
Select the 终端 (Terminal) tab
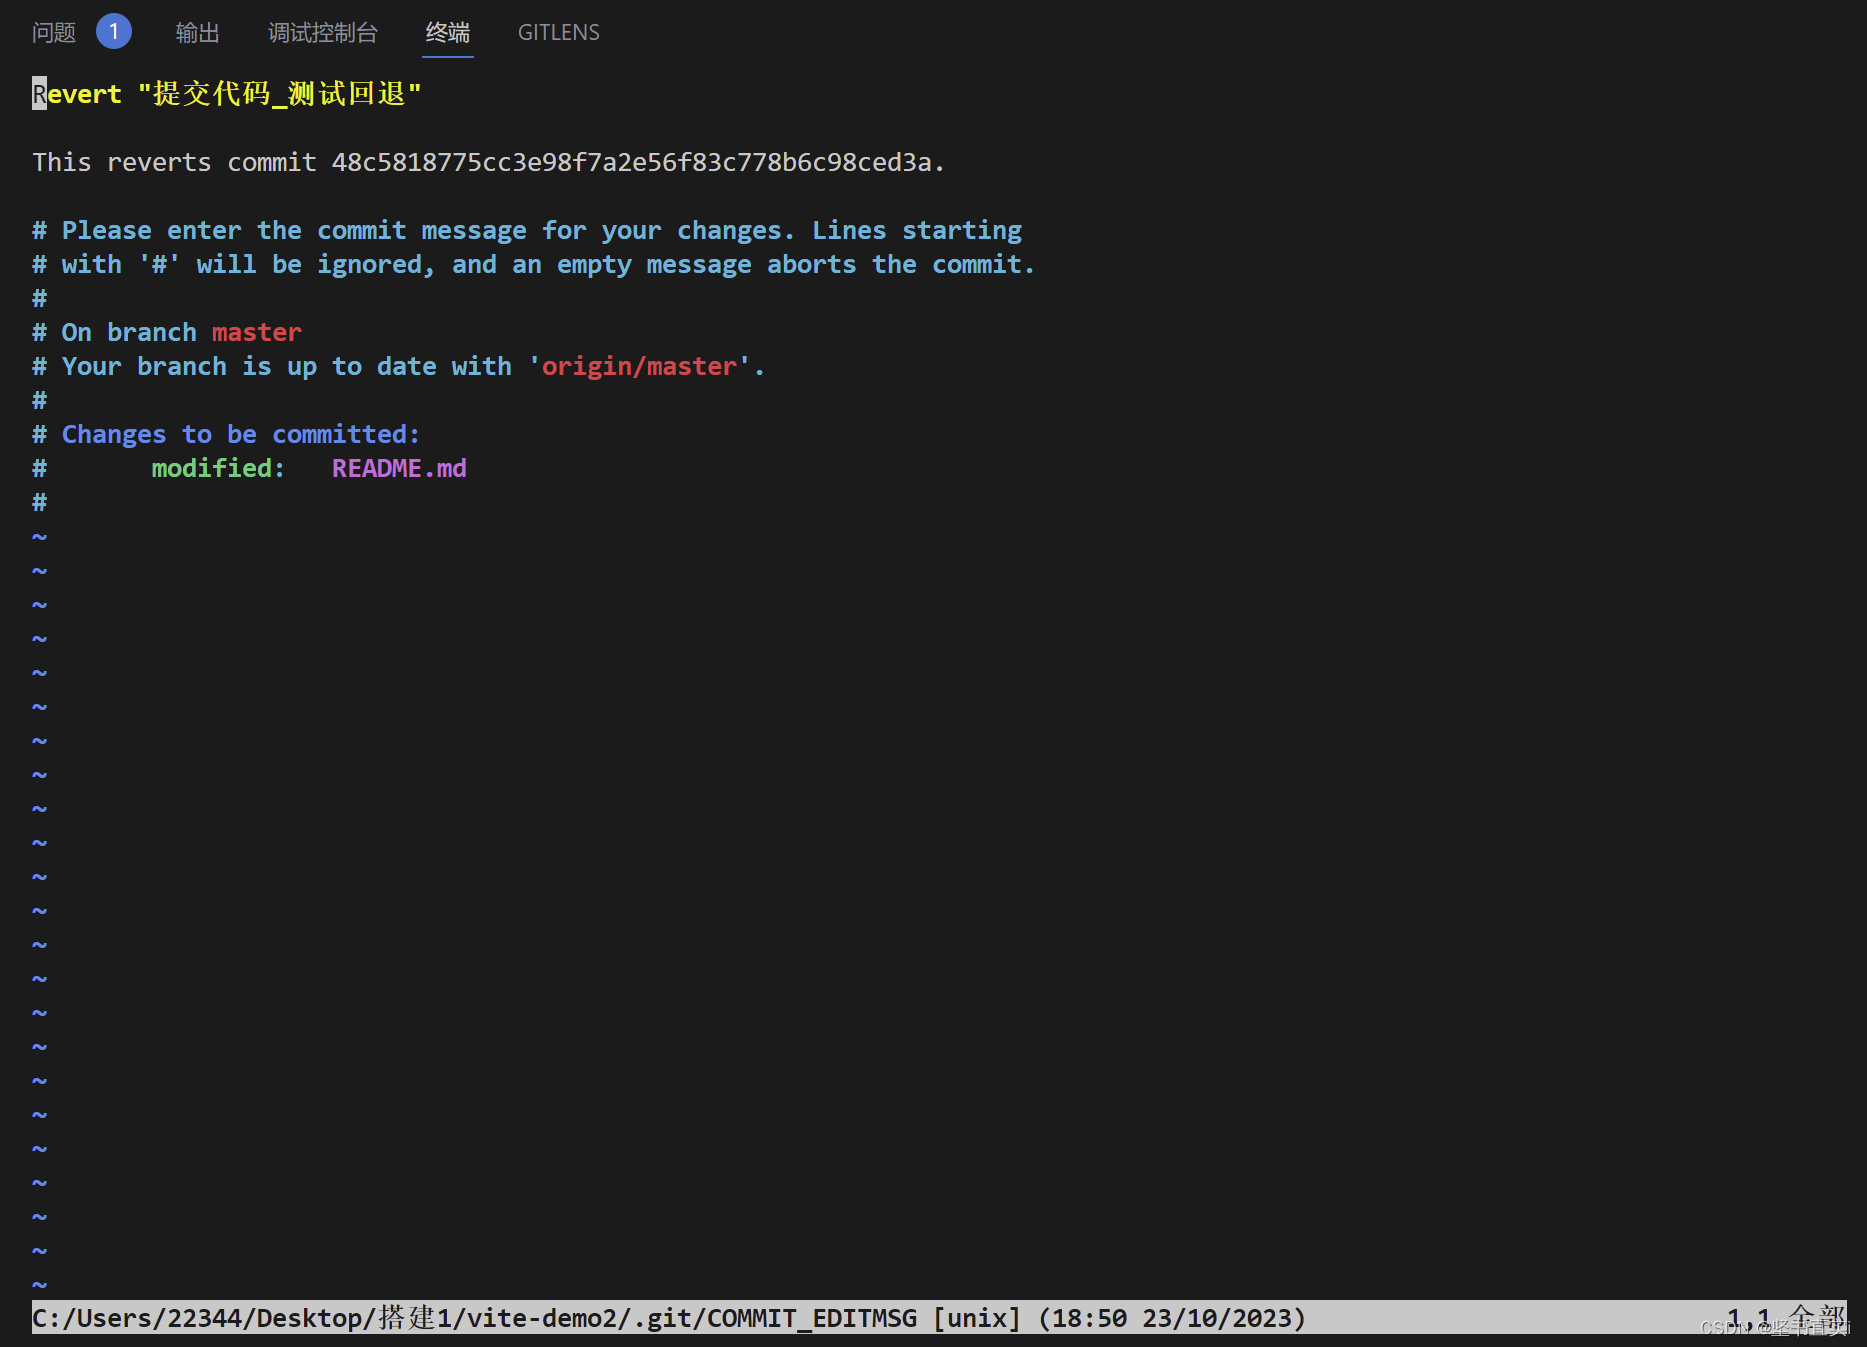(x=448, y=33)
